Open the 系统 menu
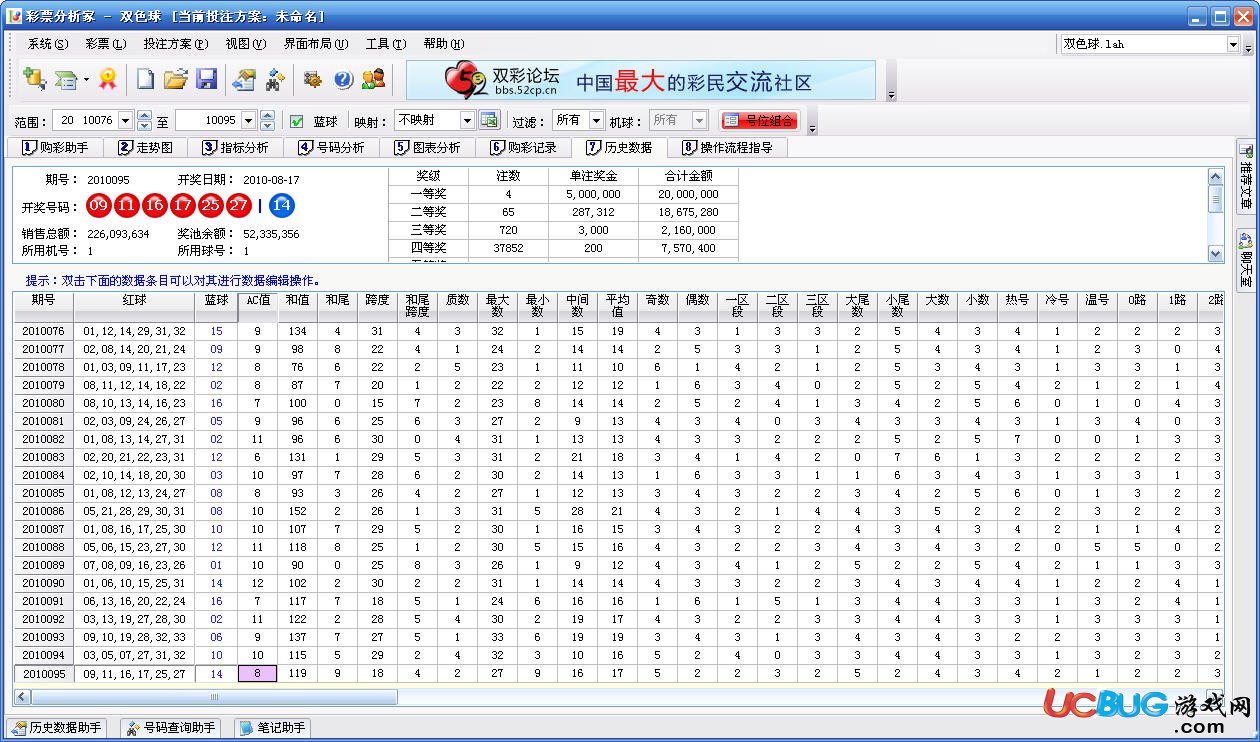1260x742 pixels. click(48, 44)
